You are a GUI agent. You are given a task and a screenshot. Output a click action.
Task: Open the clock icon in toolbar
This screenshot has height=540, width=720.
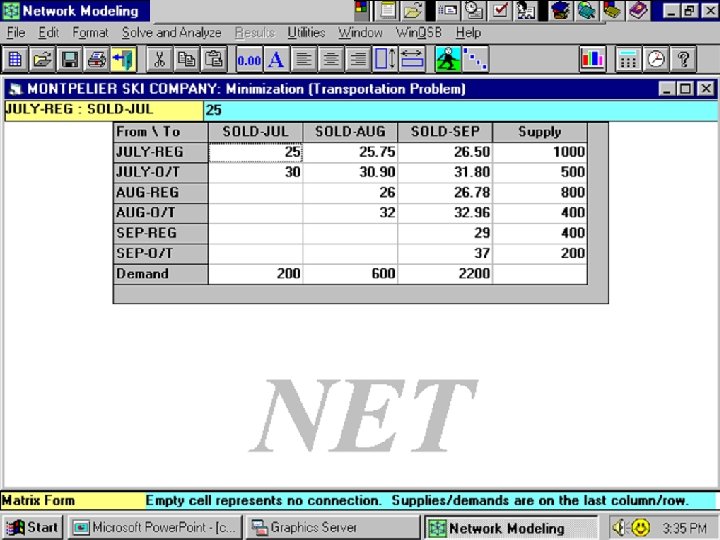pyautogui.click(x=656, y=59)
